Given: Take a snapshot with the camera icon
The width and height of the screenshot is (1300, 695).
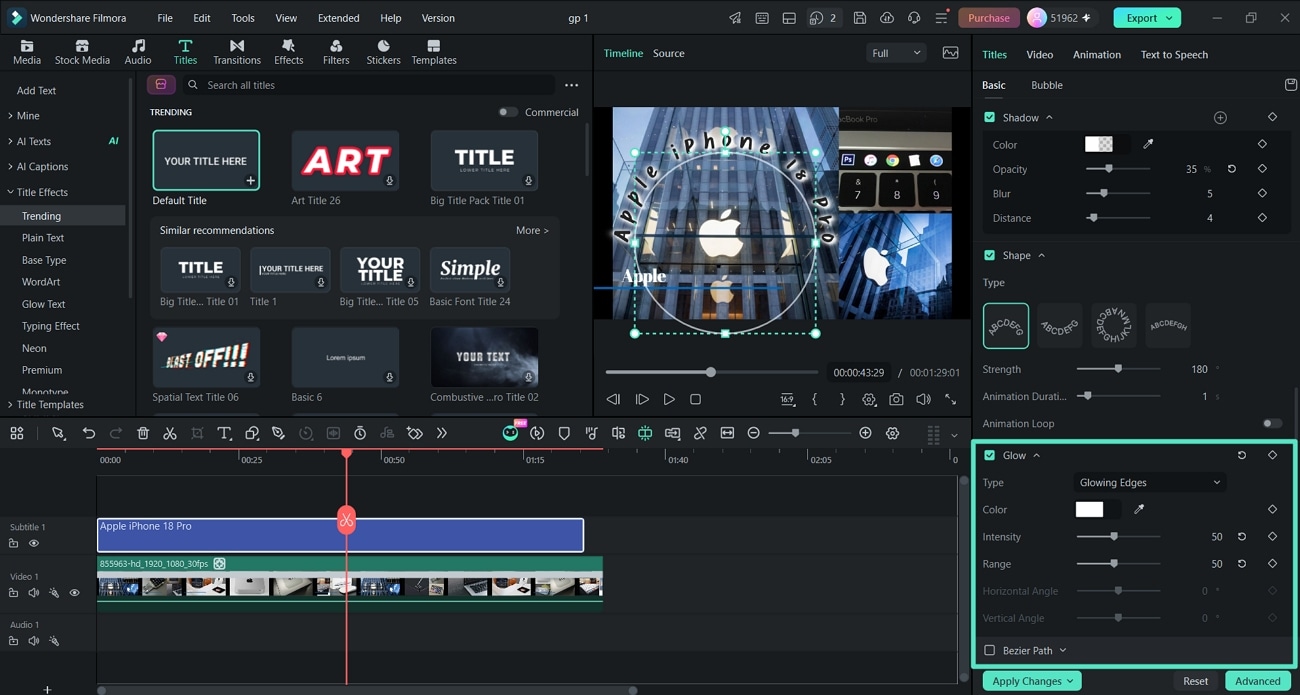Looking at the screenshot, I should tap(896, 399).
